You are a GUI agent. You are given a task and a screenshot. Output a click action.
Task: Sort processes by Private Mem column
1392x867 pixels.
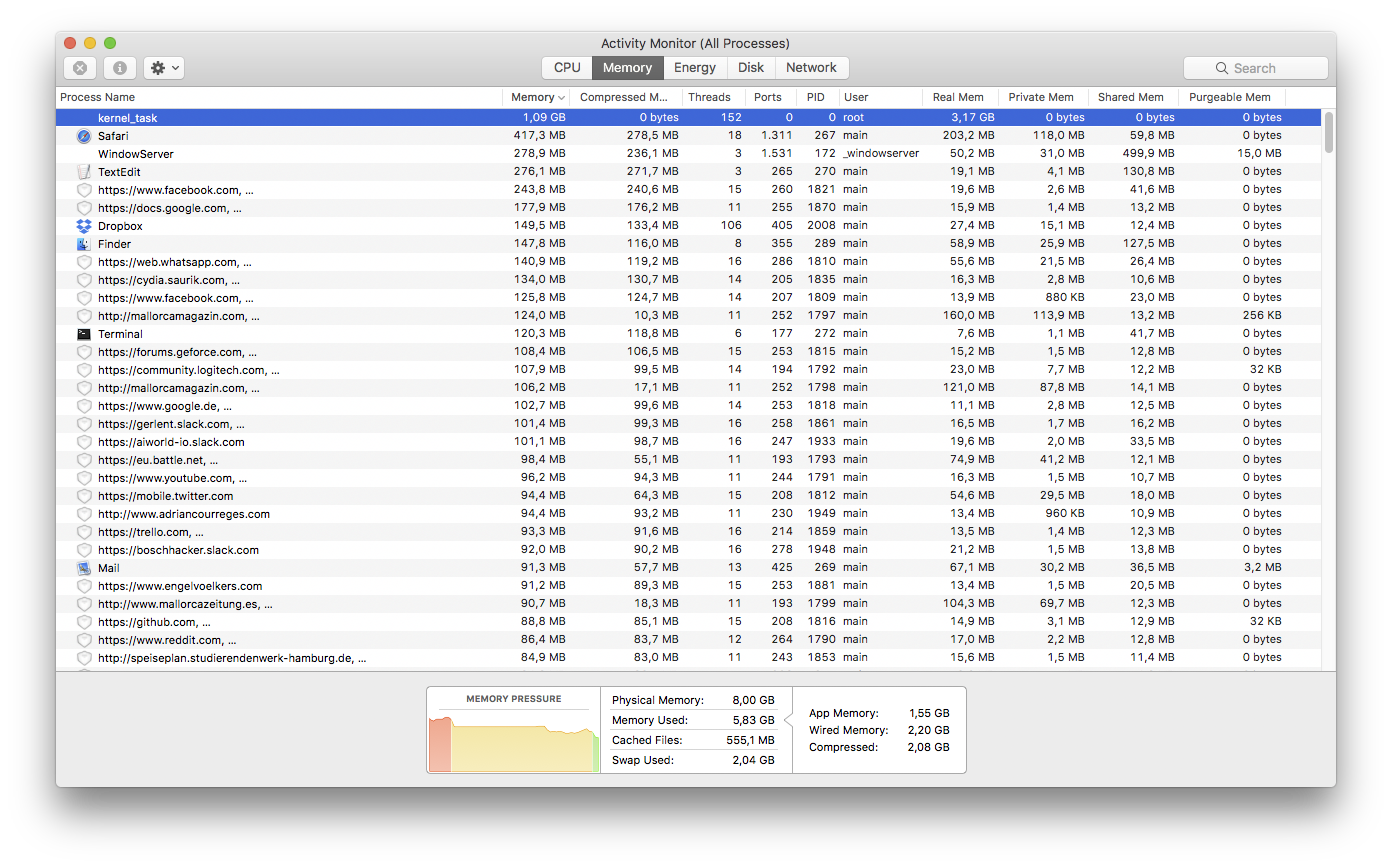click(x=1041, y=97)
